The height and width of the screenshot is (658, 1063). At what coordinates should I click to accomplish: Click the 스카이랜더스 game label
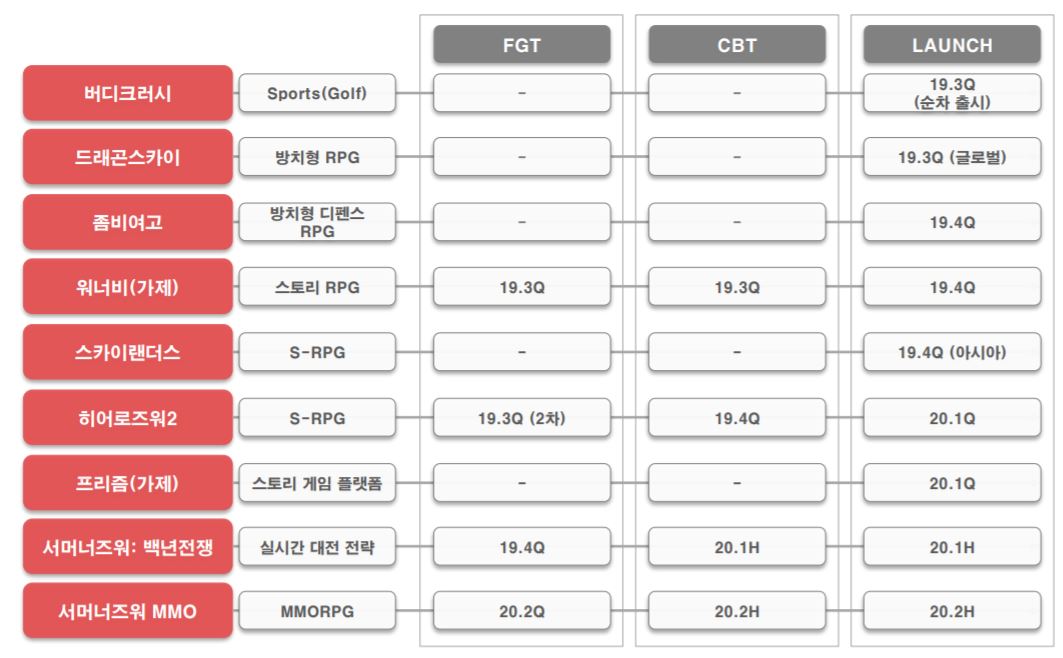[x=128, y=352]
